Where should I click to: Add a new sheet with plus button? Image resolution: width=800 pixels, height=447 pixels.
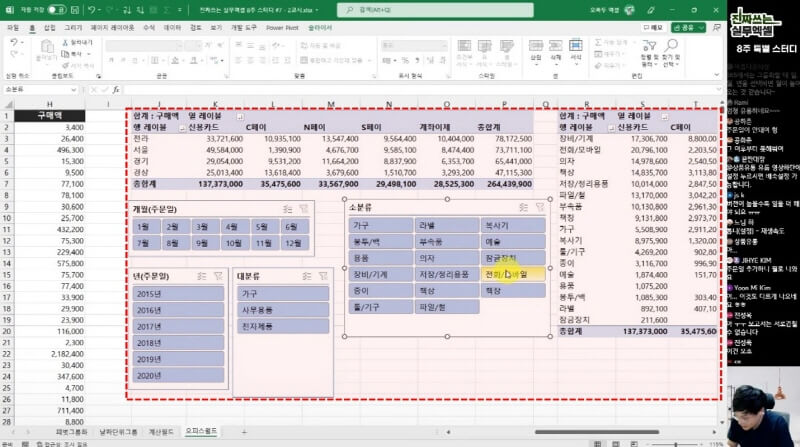click(x=244, y=432)
